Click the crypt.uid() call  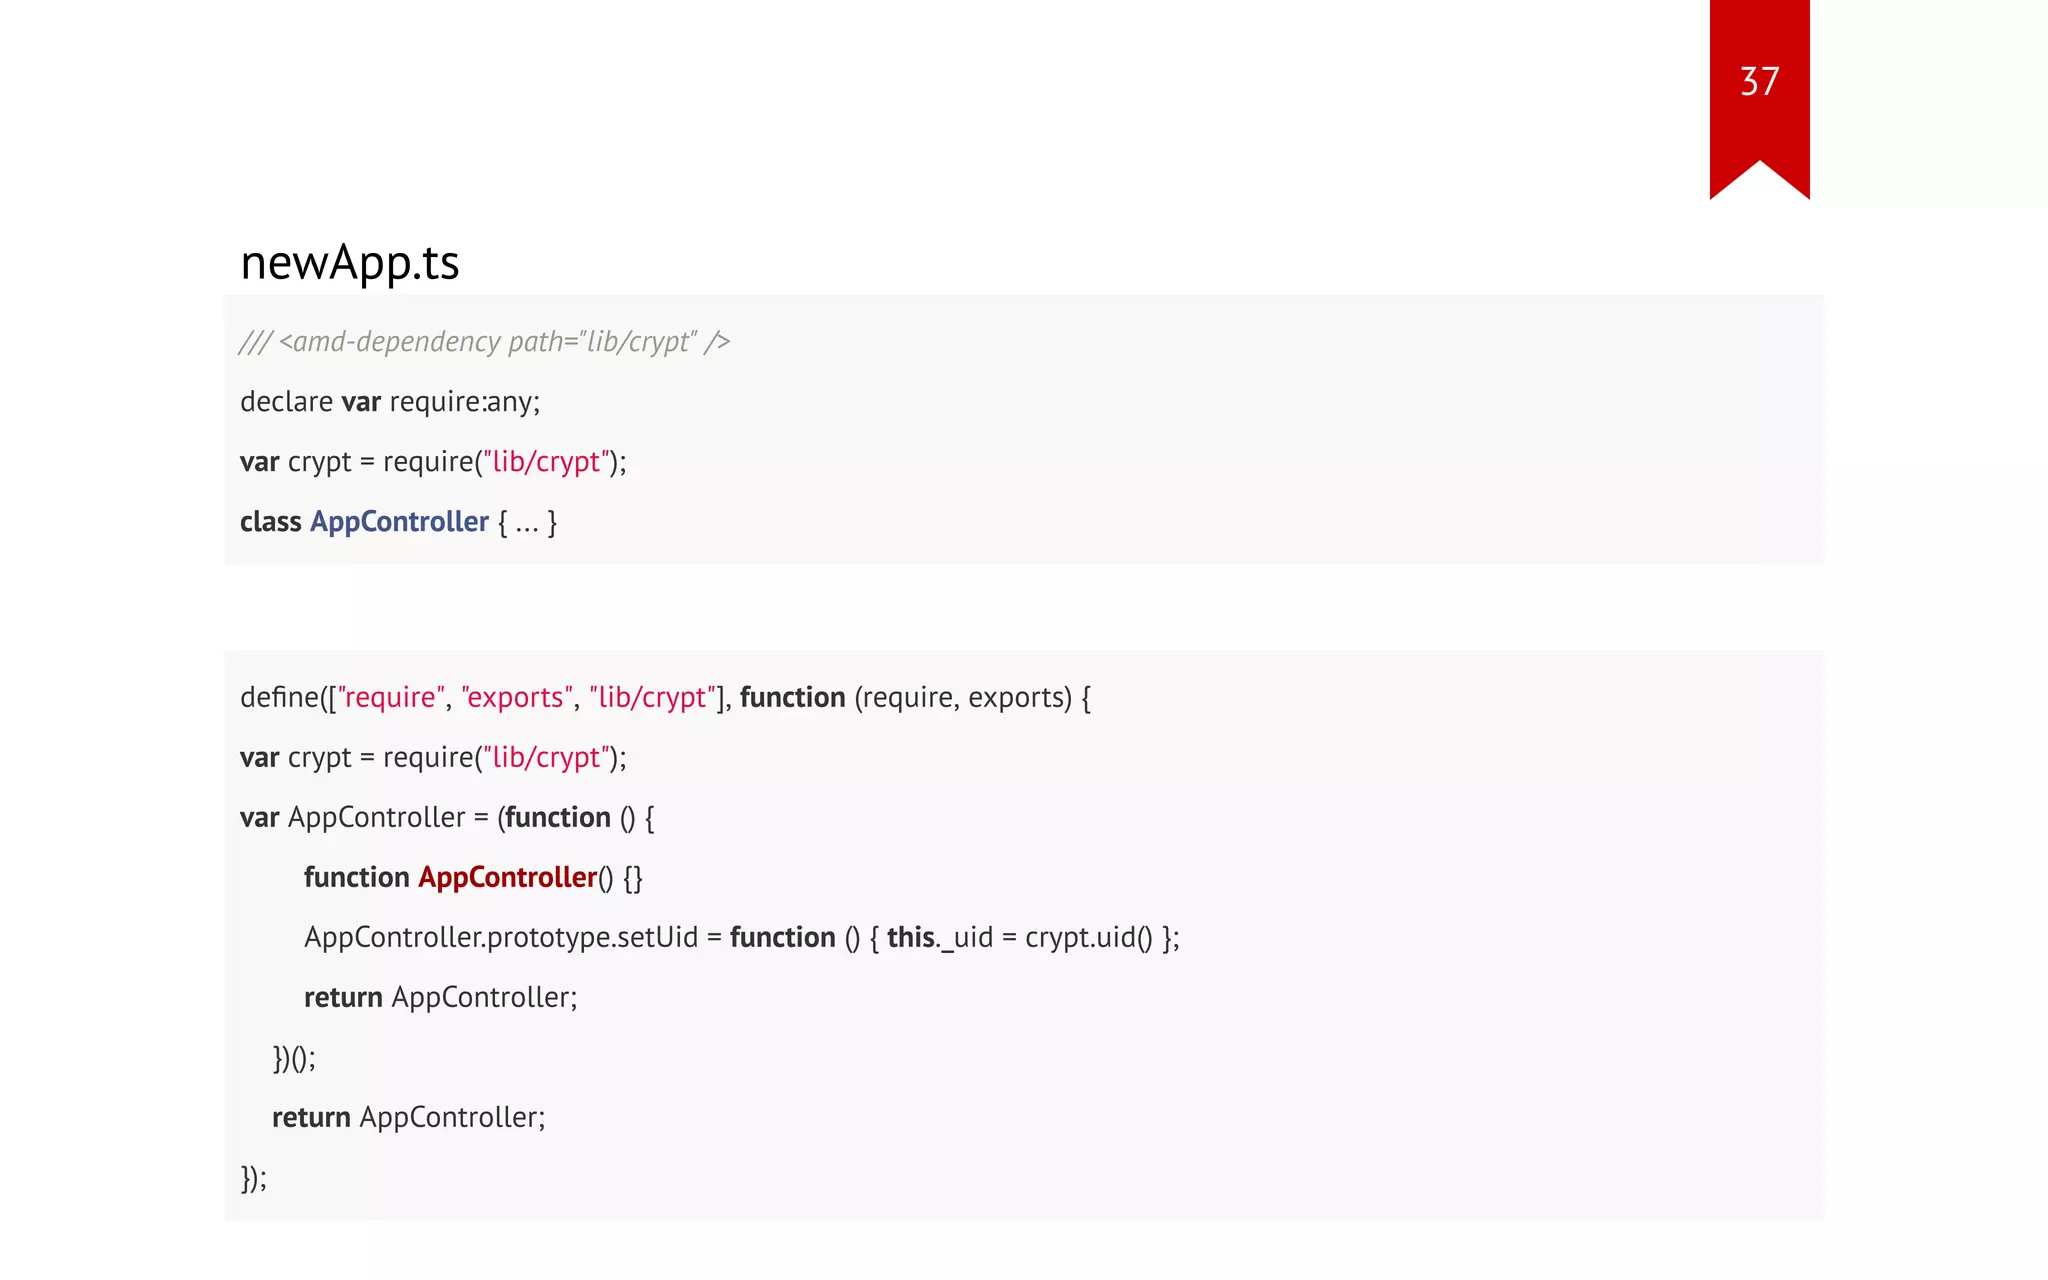click(x=1088, y=938)
